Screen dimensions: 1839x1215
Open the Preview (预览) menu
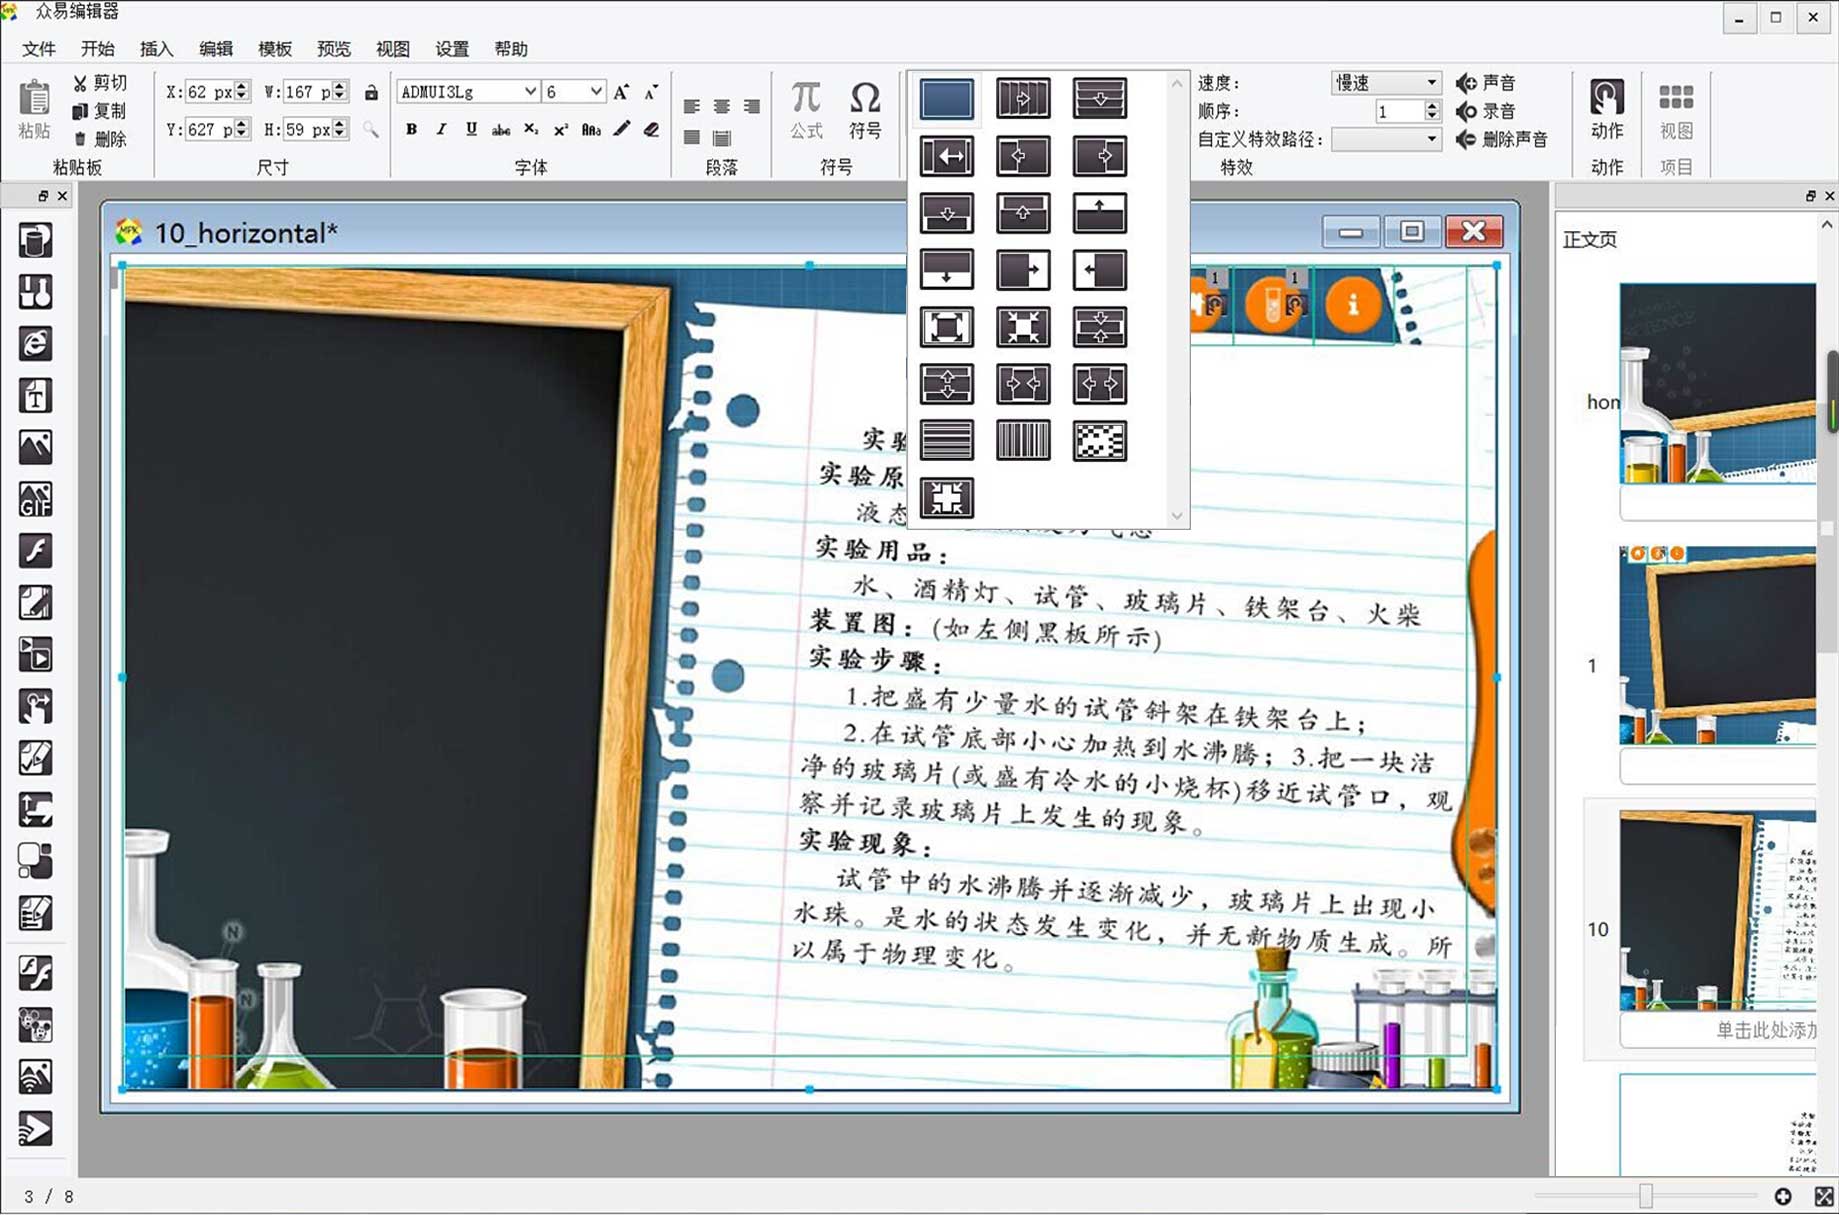point(334,49)
